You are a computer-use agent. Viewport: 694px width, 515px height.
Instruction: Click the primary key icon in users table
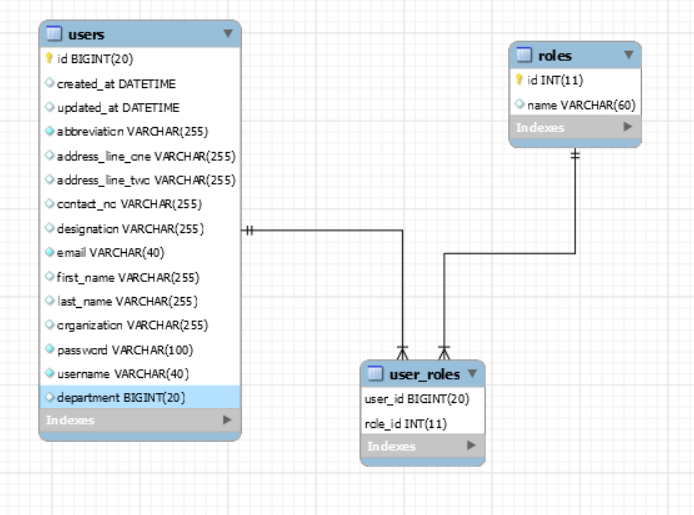(49, 59)
